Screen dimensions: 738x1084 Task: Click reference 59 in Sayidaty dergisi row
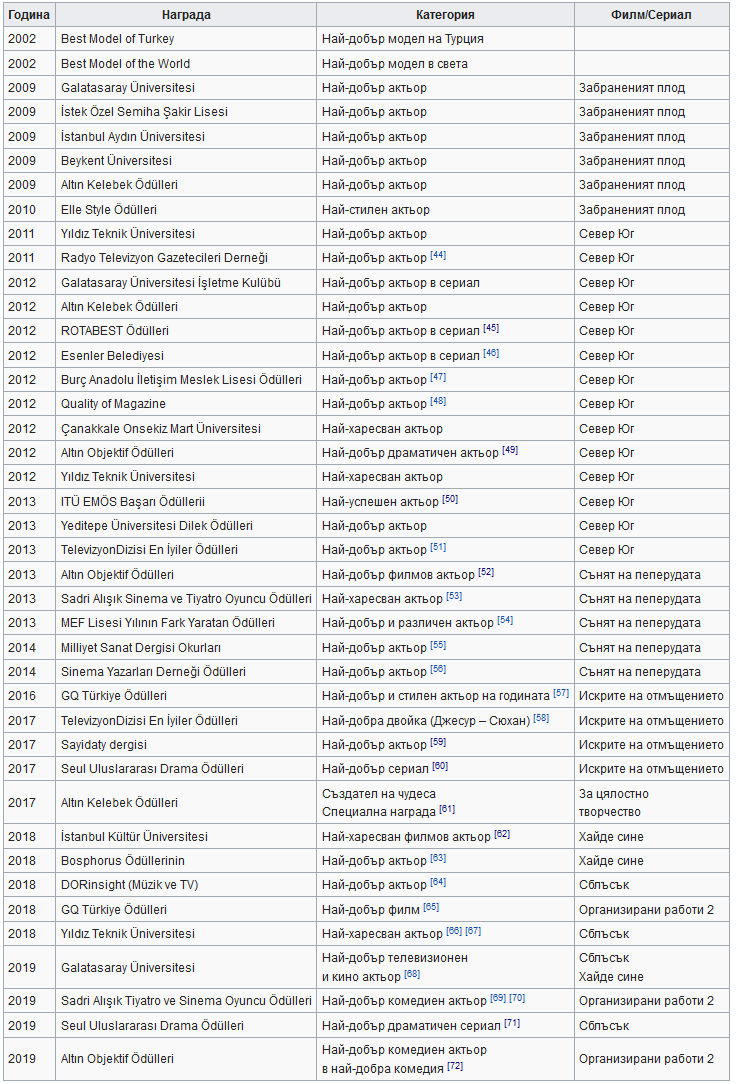point(438,742)
